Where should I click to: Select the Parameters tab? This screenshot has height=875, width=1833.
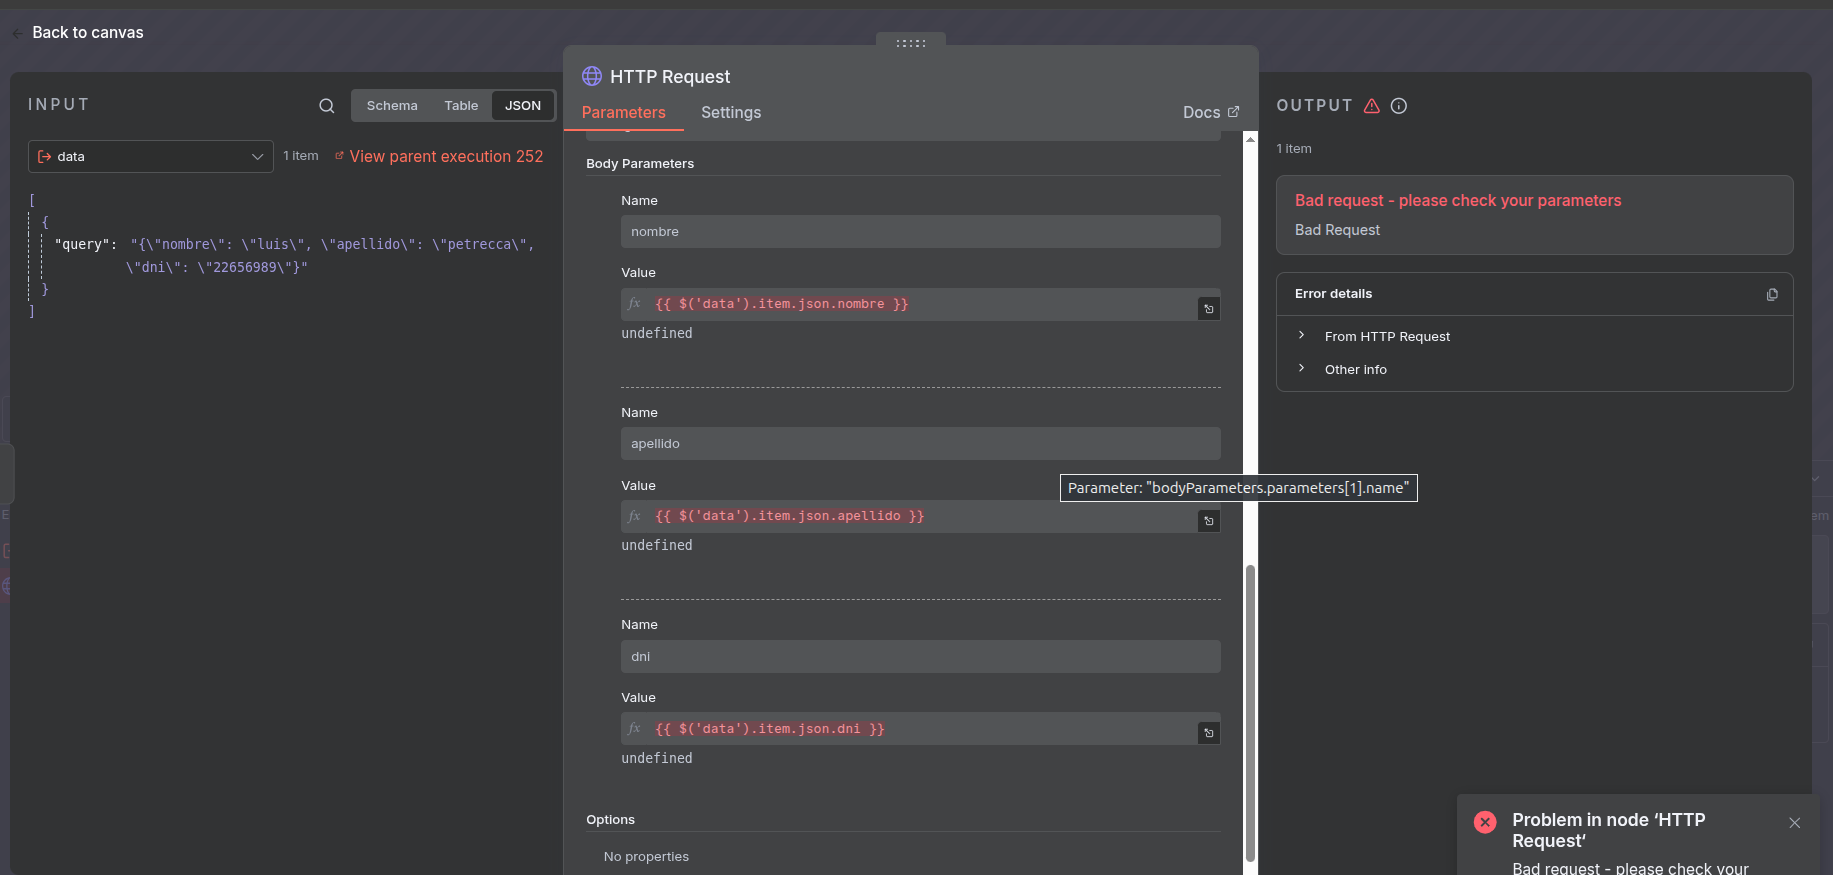(x=623, y=113)
